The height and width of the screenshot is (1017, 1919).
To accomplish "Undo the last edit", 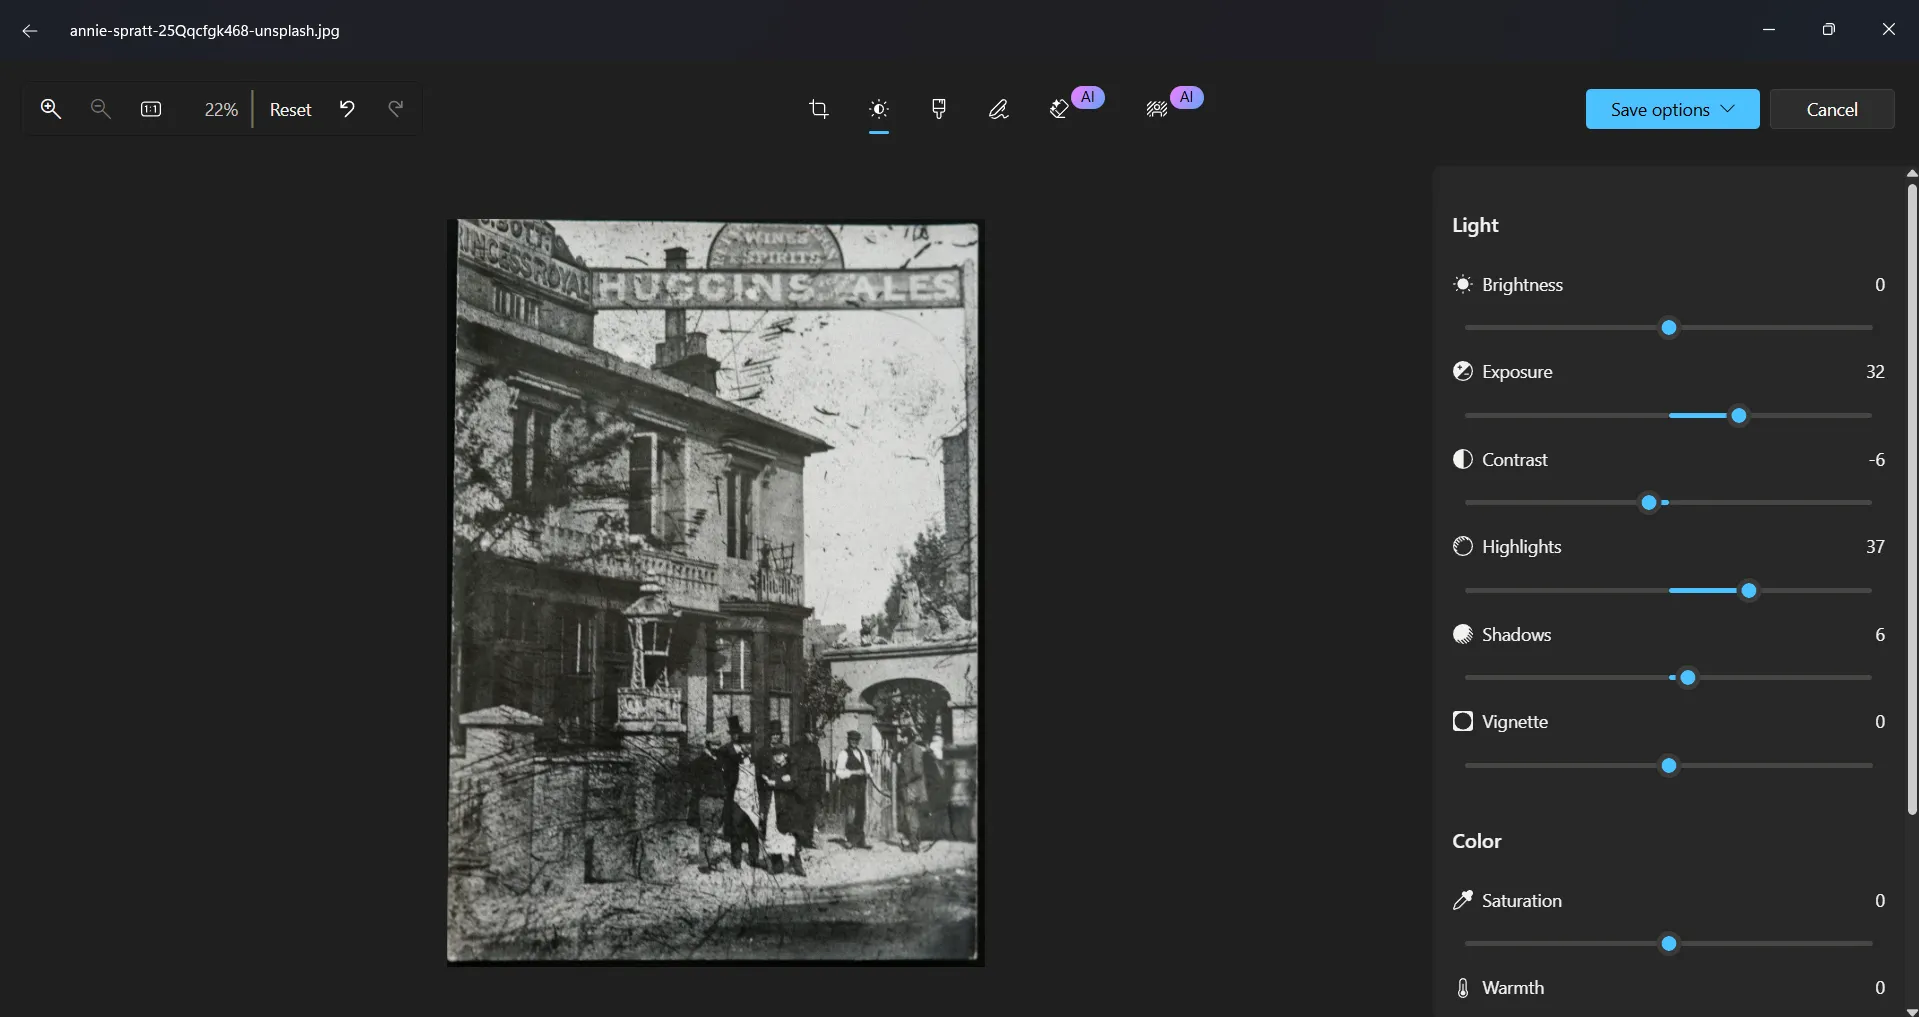I will [345, 109].
